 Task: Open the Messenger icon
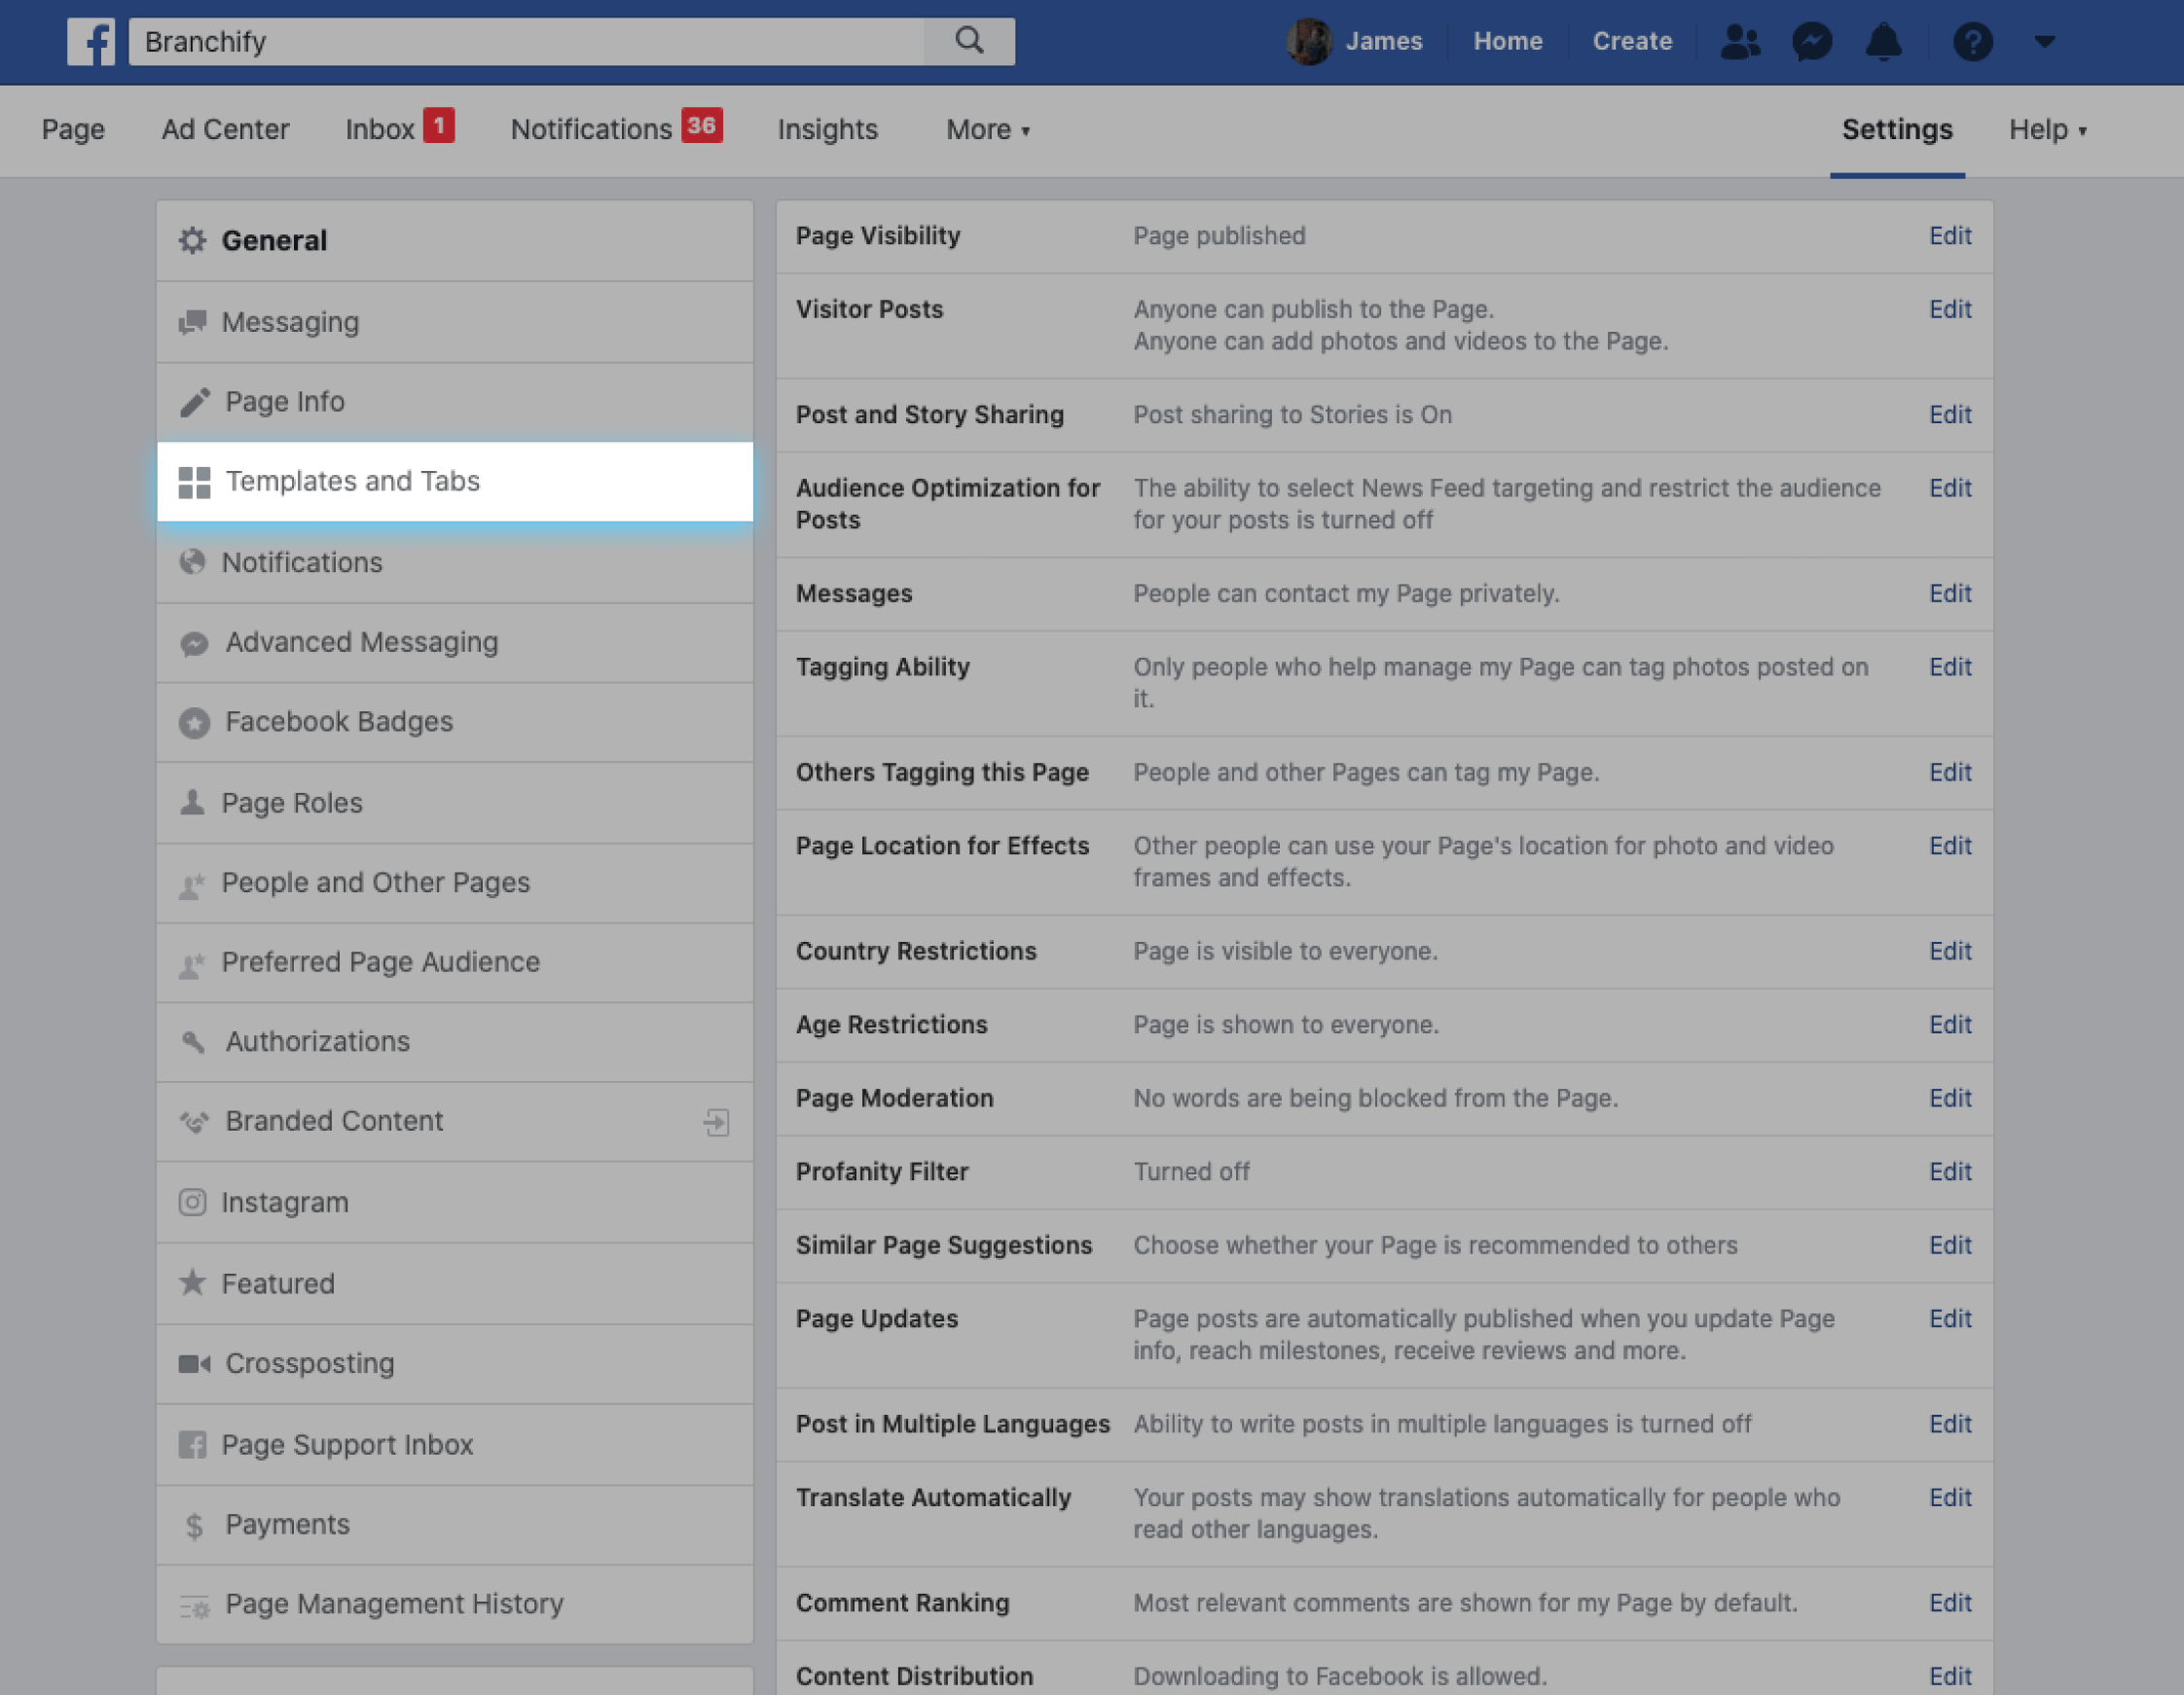[1812, 42]
